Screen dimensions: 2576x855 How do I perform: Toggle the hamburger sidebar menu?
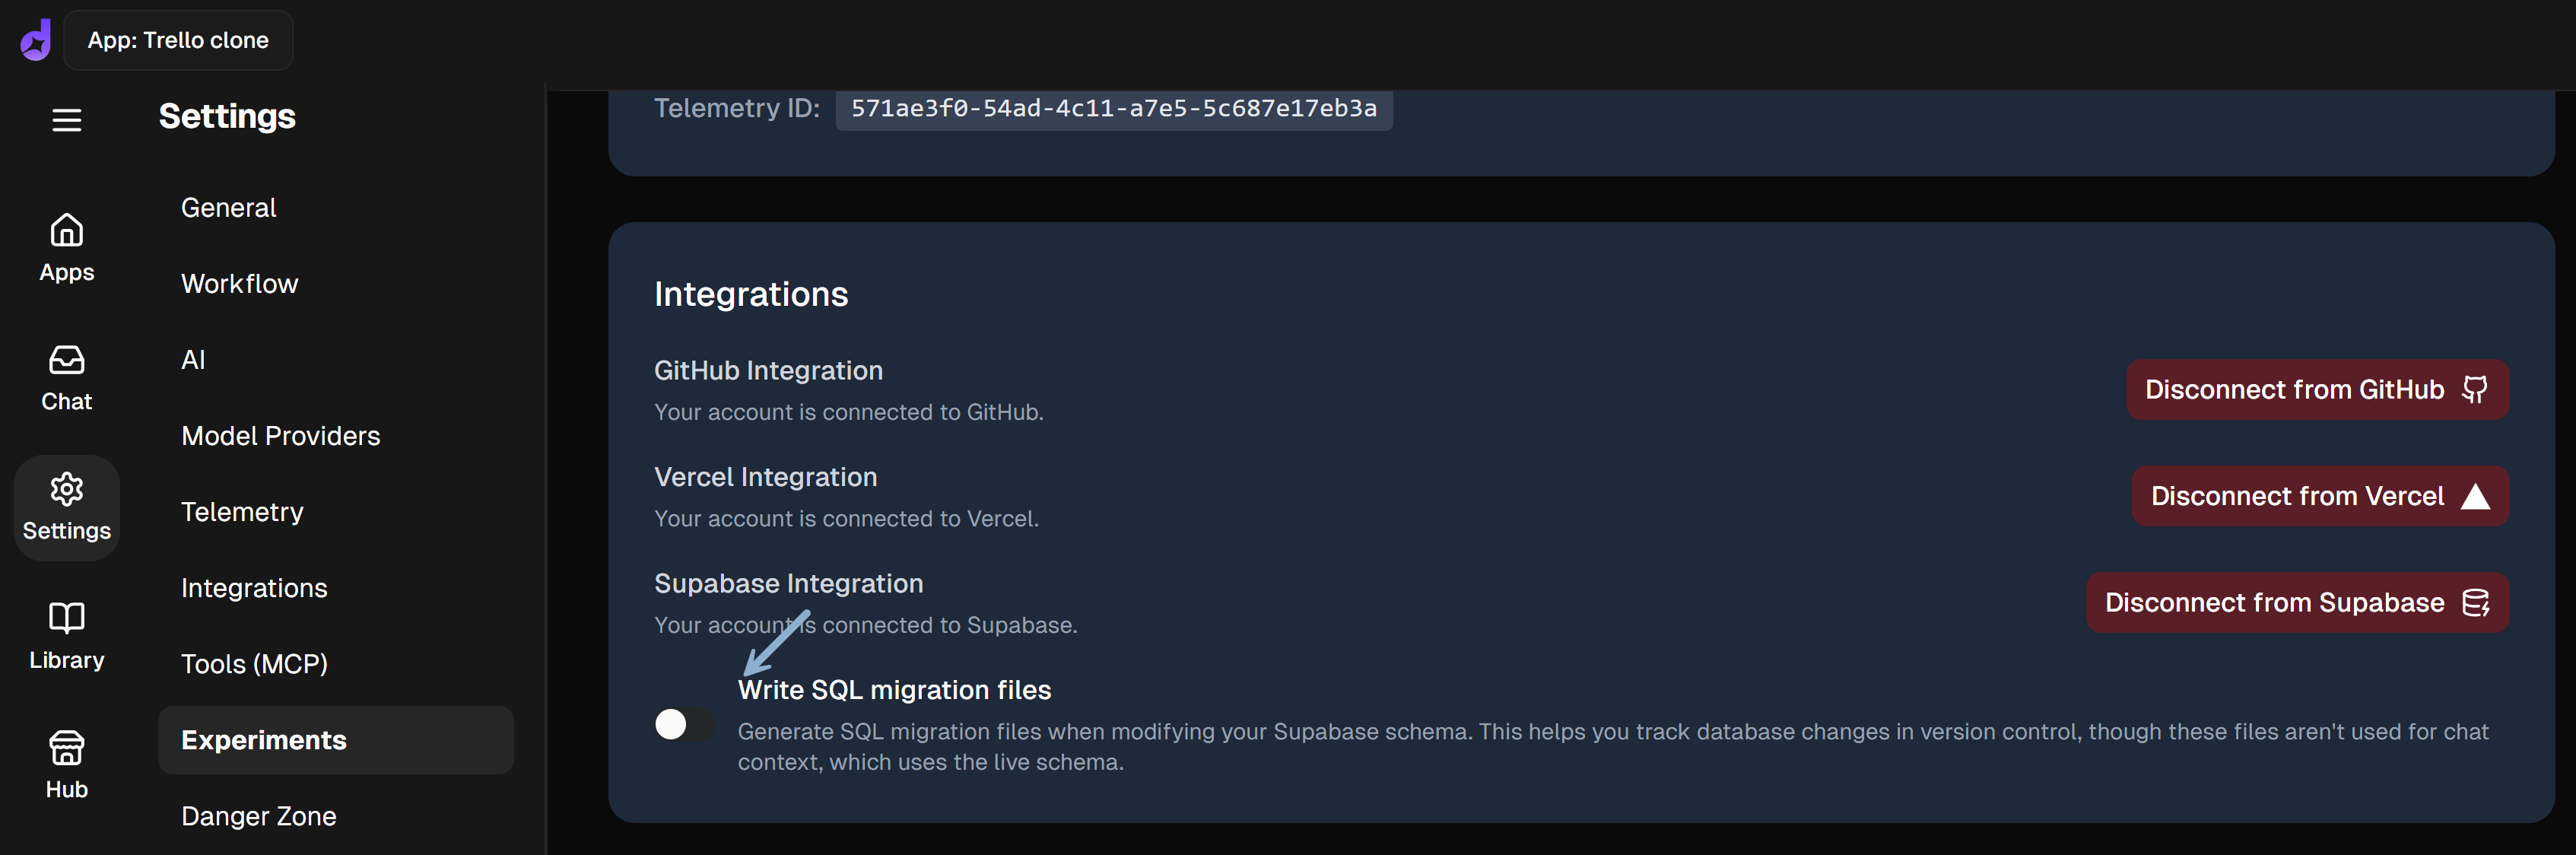click(67, 120)
